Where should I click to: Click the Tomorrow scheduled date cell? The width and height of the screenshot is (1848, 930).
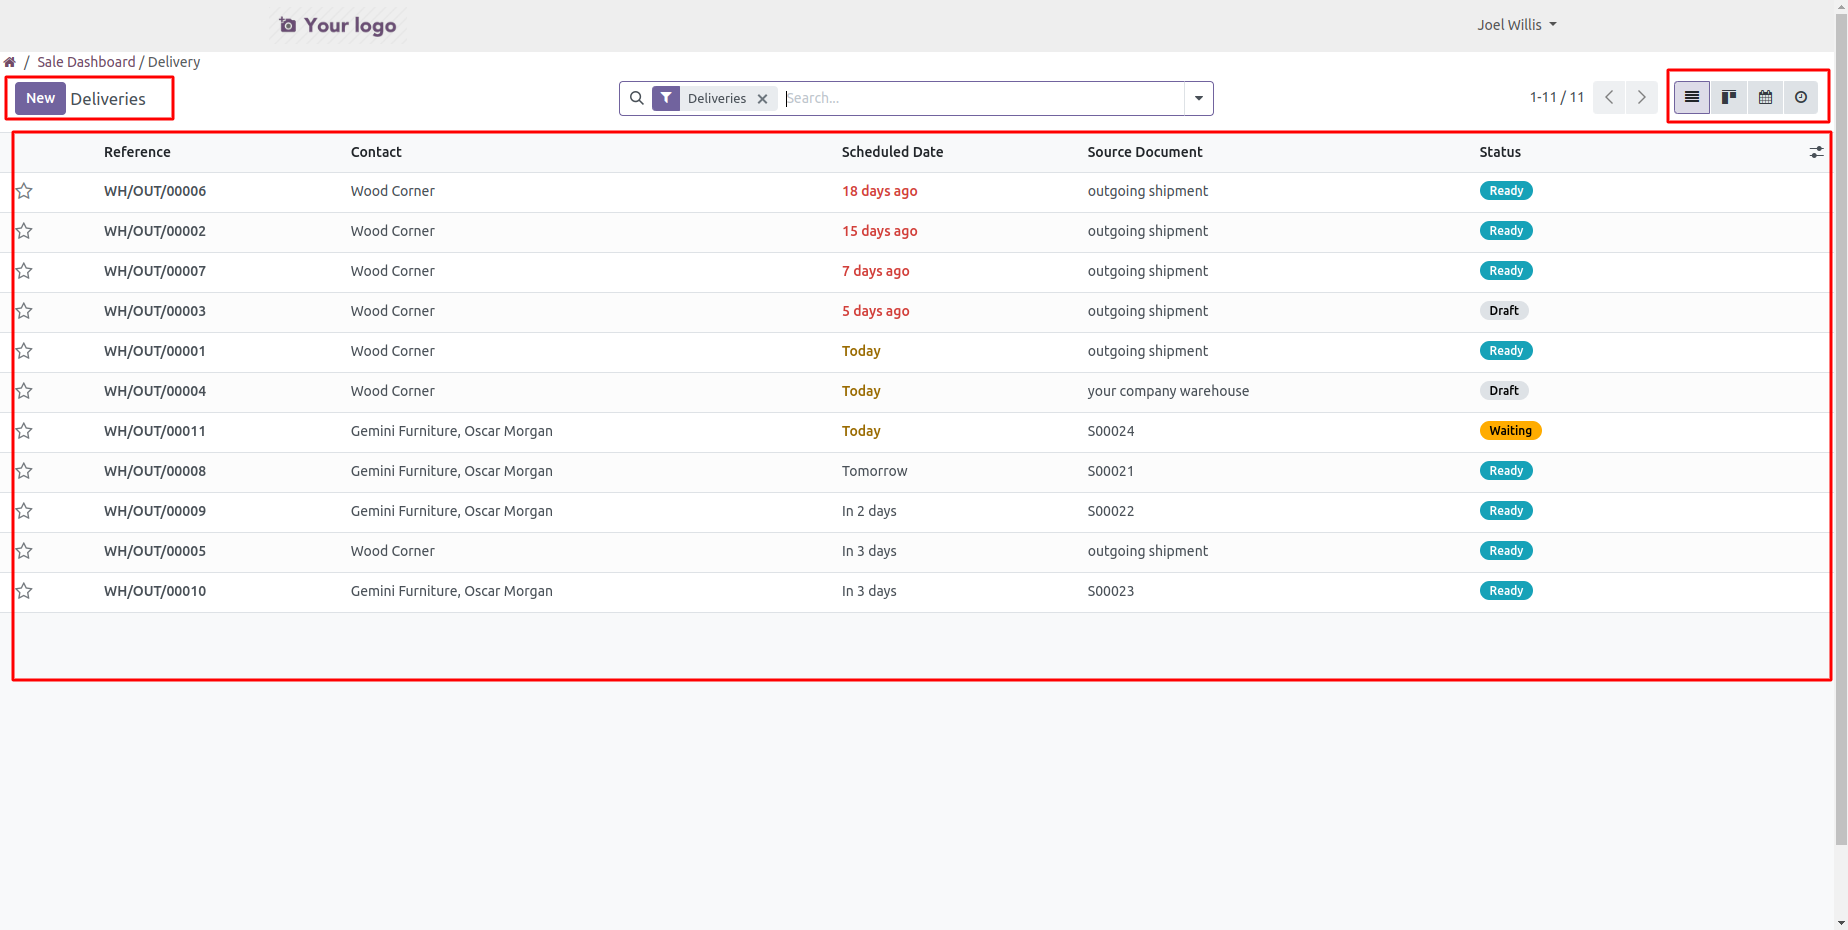pyautogui.click(x=874, y=471)
